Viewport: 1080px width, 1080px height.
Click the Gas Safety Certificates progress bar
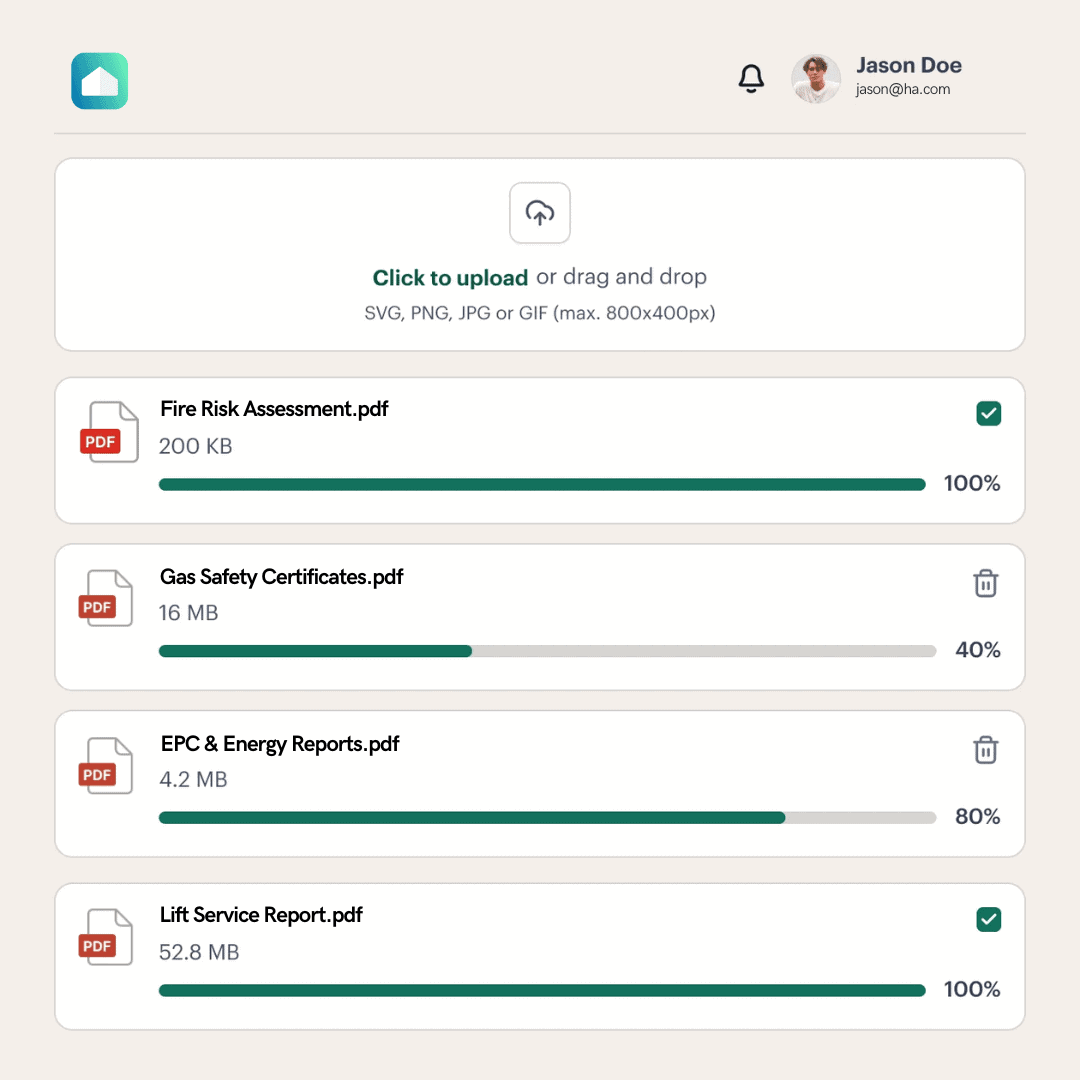coord(547,651)
